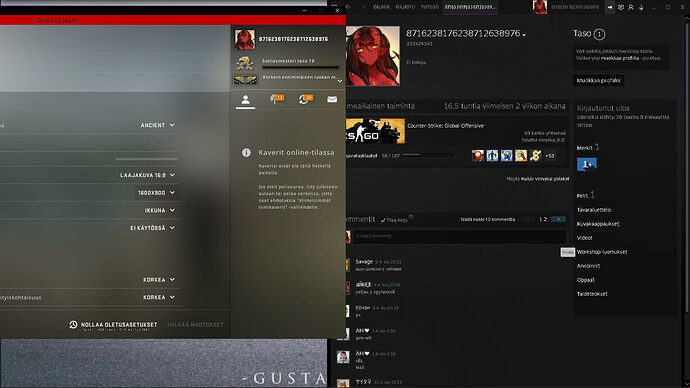This screenshot has width=690, height=388.
Task: Open the IKKUNA display mode dropdown
Action: 160,210
